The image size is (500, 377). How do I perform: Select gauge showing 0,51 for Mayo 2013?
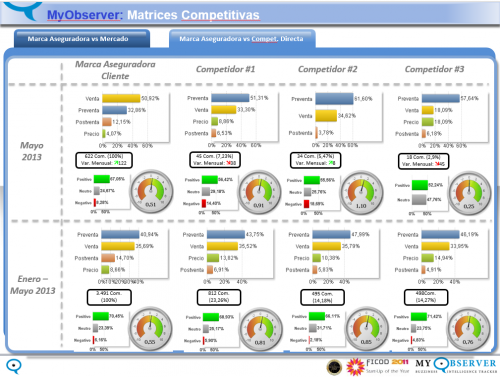(151, 191)
